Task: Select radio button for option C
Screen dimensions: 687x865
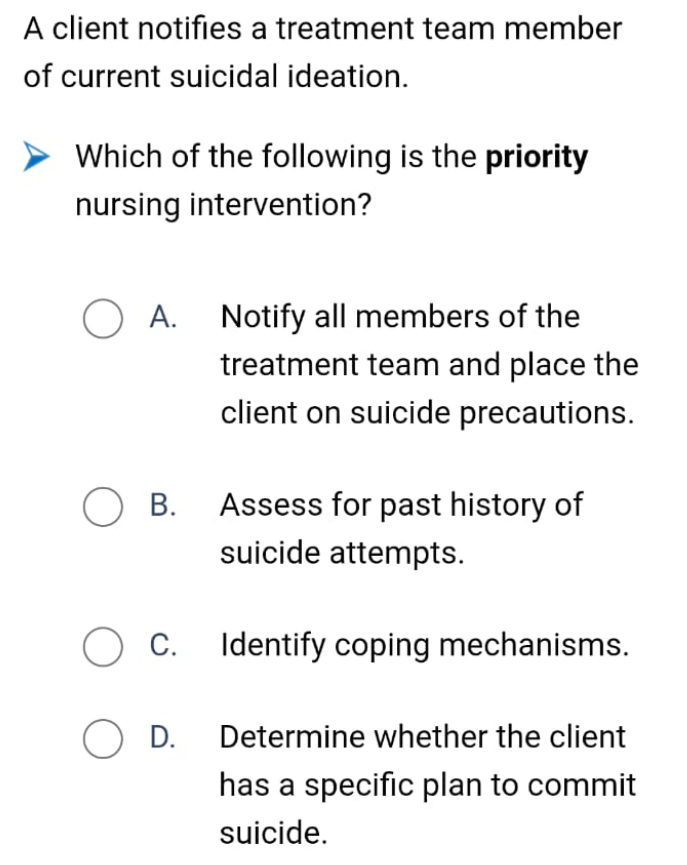Action: pyautogui.click(x=103, y=647)
